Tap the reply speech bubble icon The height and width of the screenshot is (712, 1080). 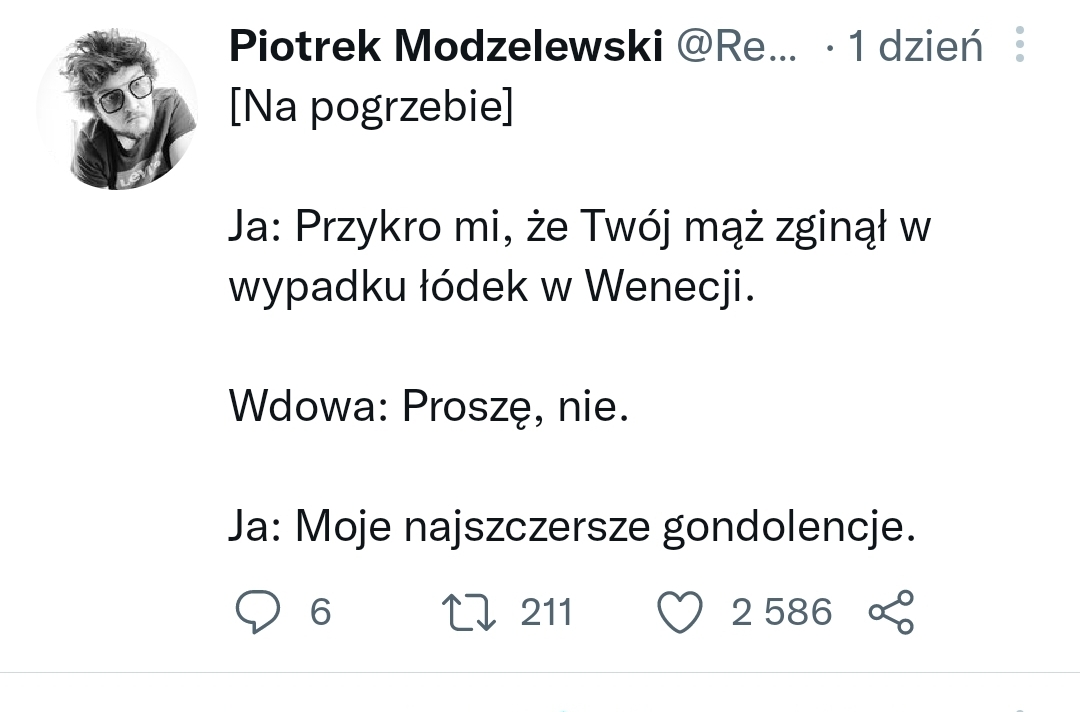257,611
